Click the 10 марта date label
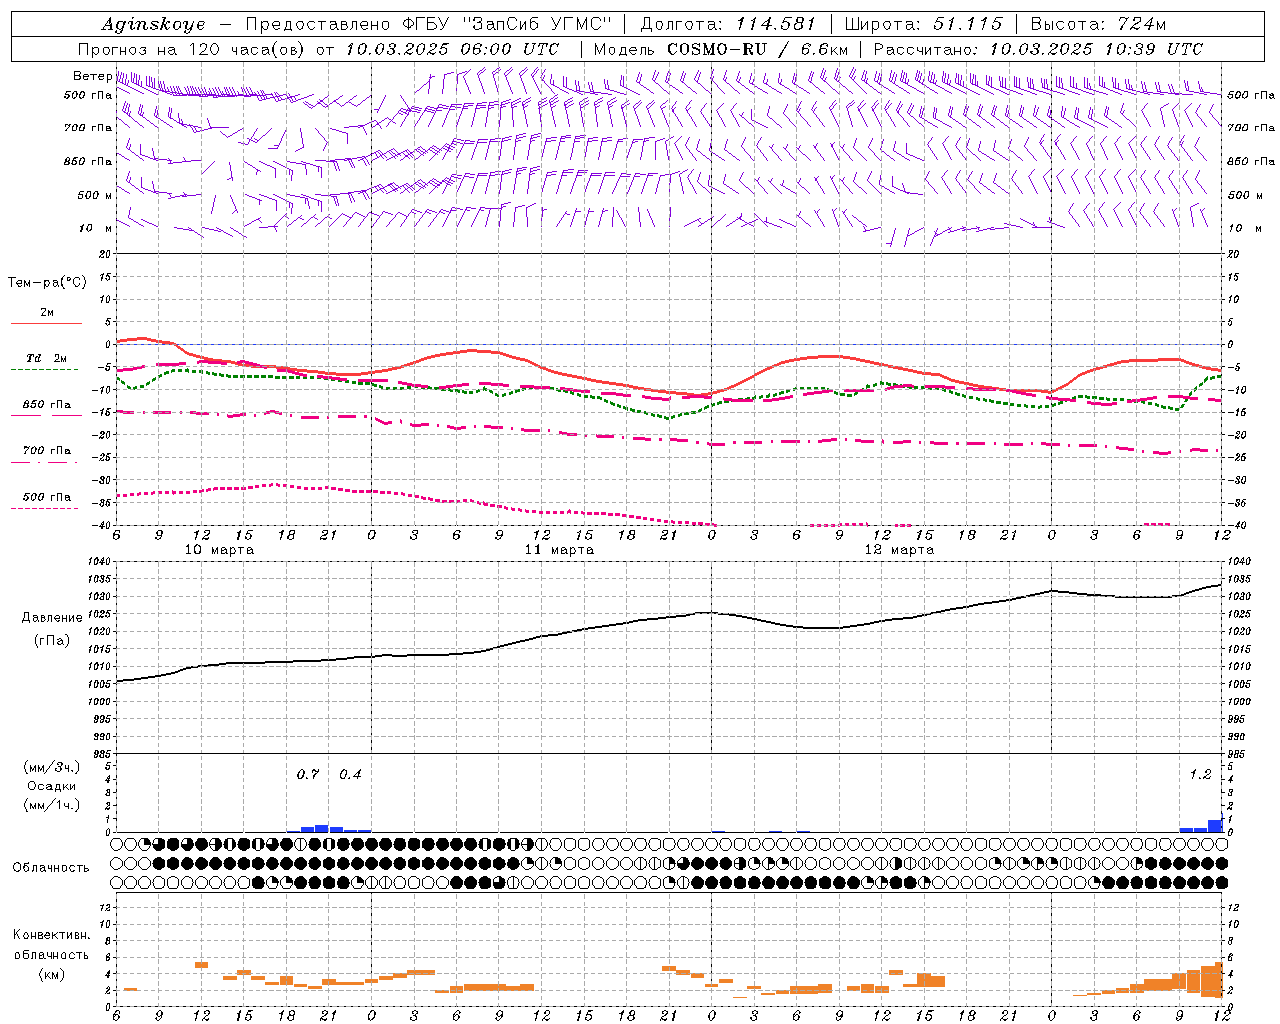This screenshot has width=1280, height=1024. click(x=220, y=550)
